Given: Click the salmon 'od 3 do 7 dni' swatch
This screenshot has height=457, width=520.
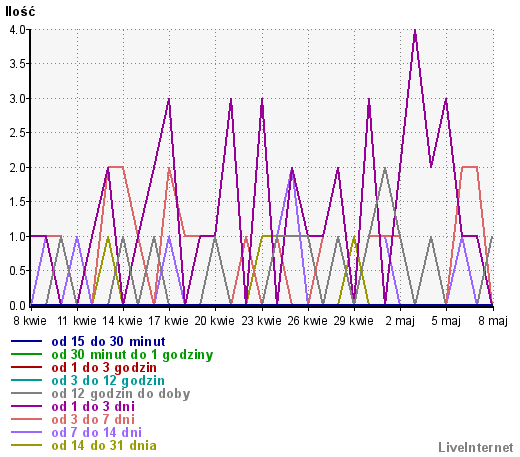Looking at the screenshot, I should [x=26, y=419].
